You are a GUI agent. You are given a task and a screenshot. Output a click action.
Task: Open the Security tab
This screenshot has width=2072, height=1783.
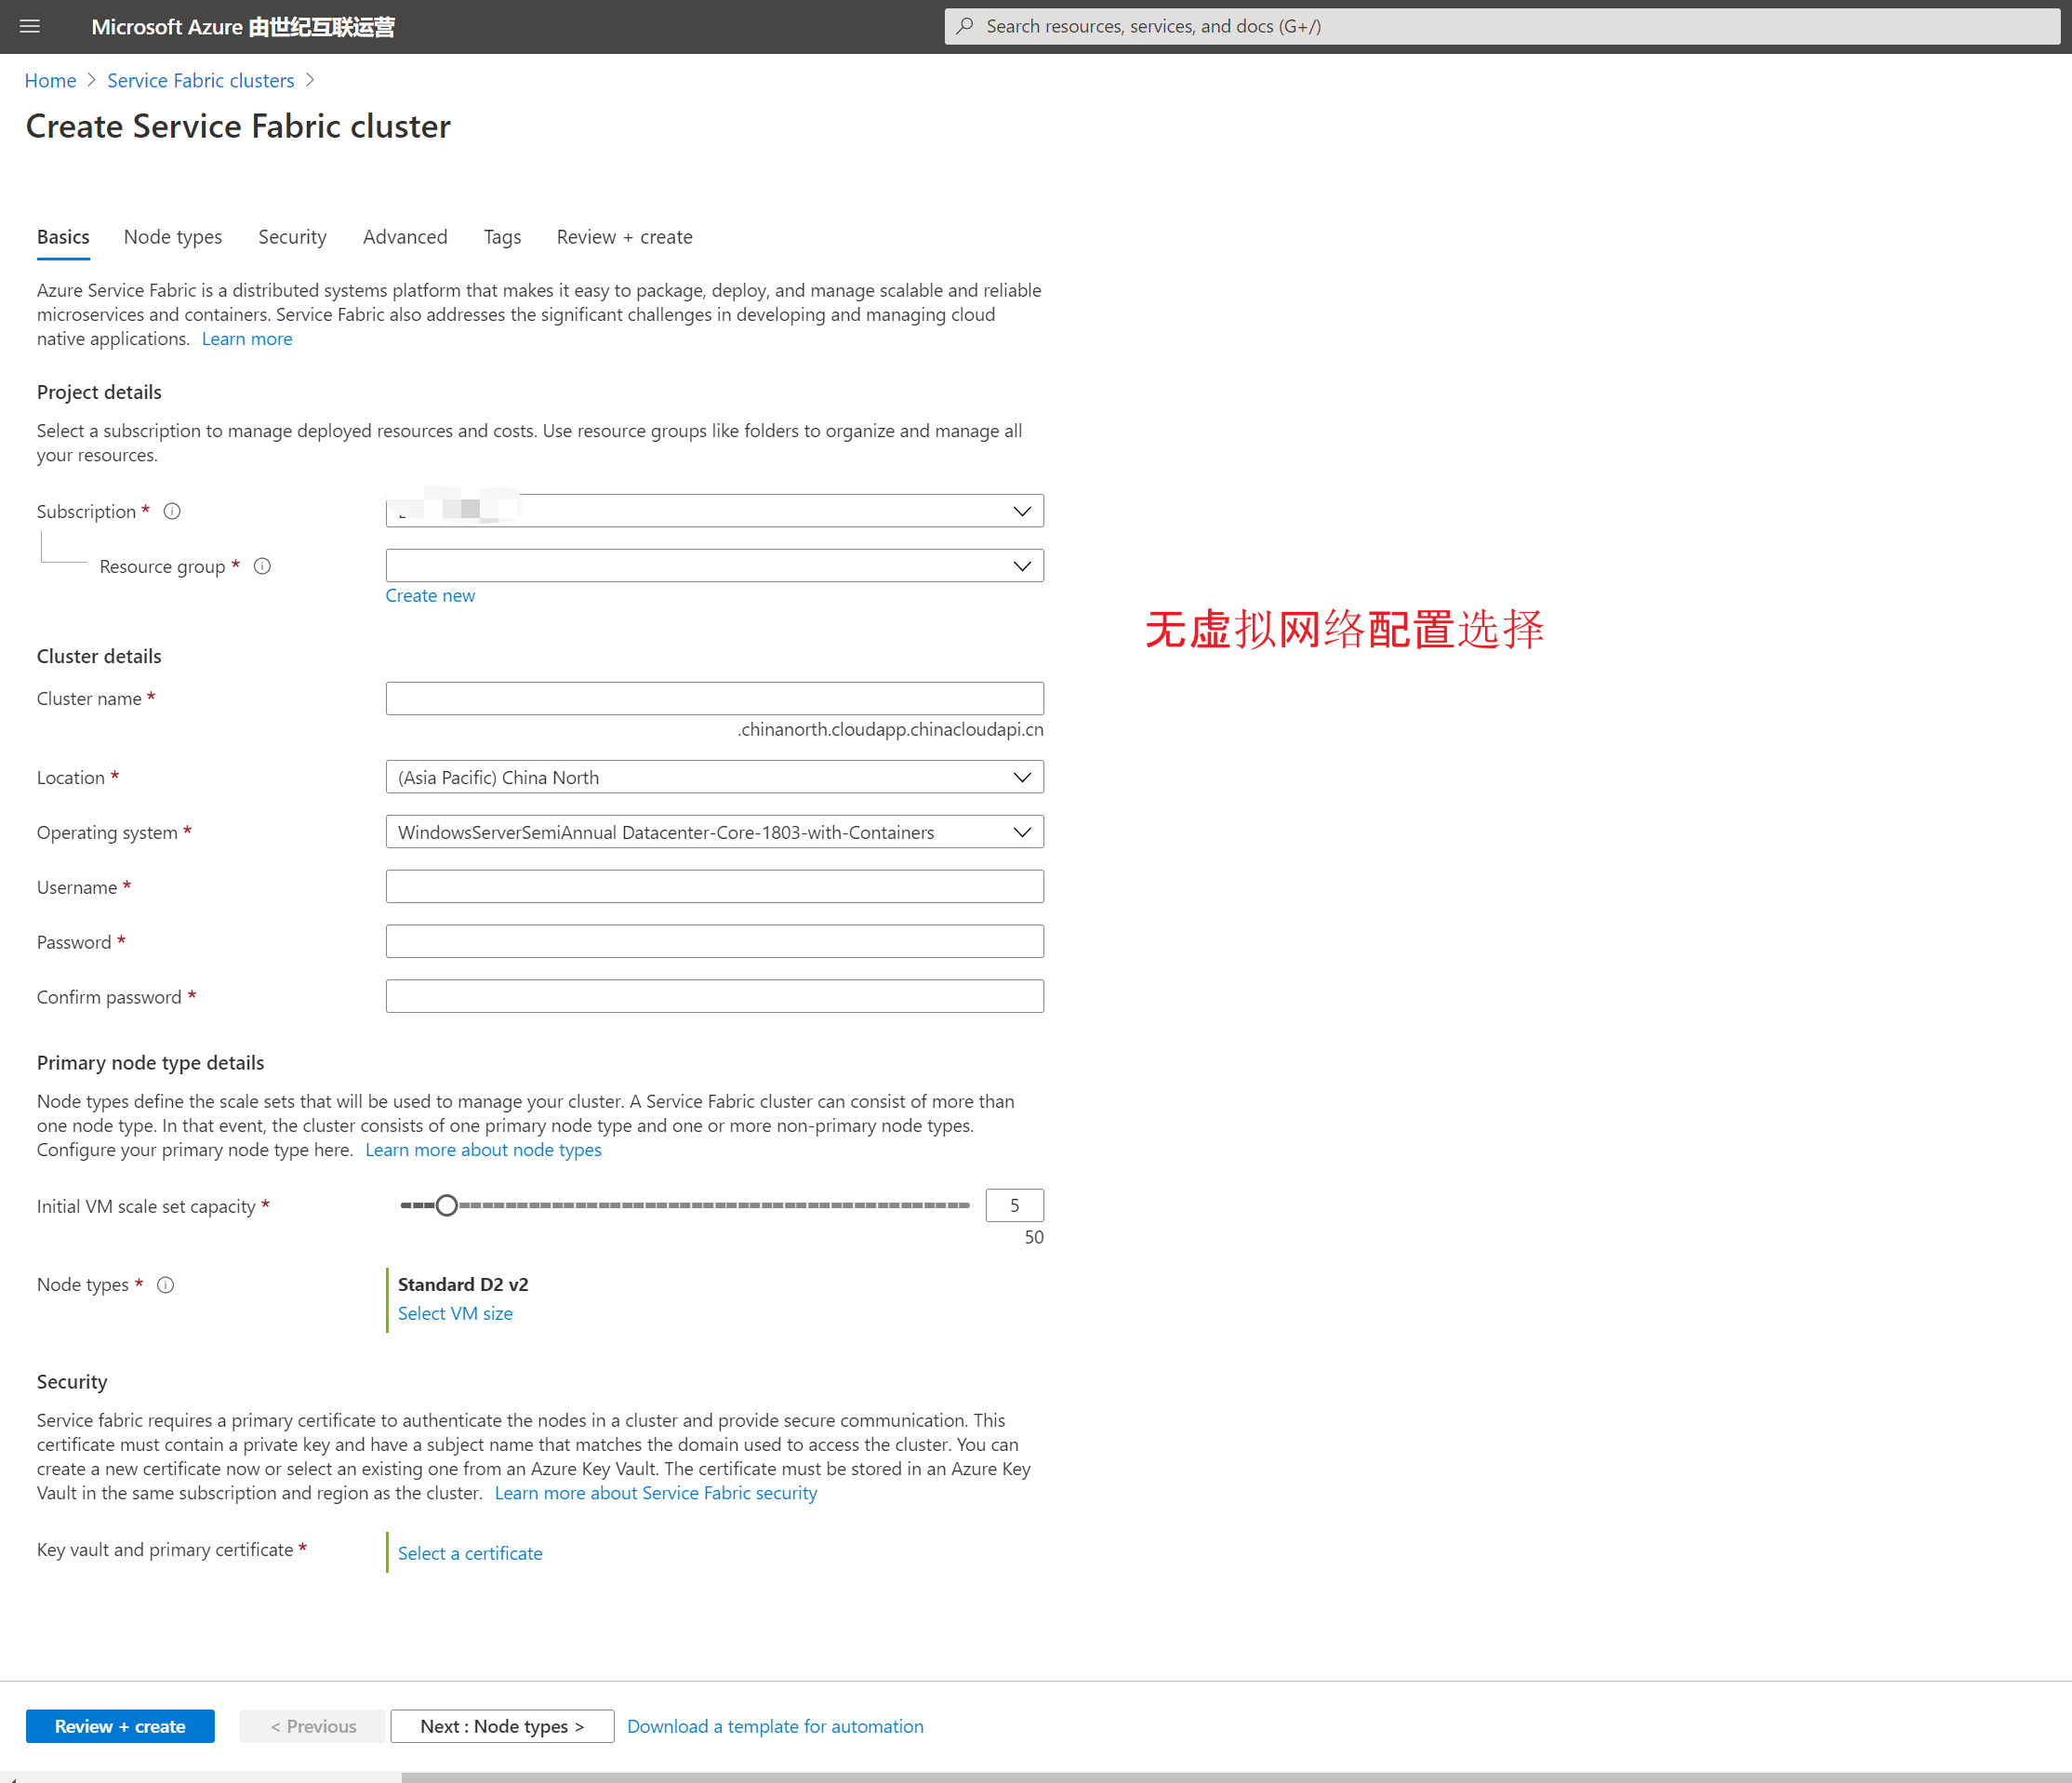tap(292, 237)
